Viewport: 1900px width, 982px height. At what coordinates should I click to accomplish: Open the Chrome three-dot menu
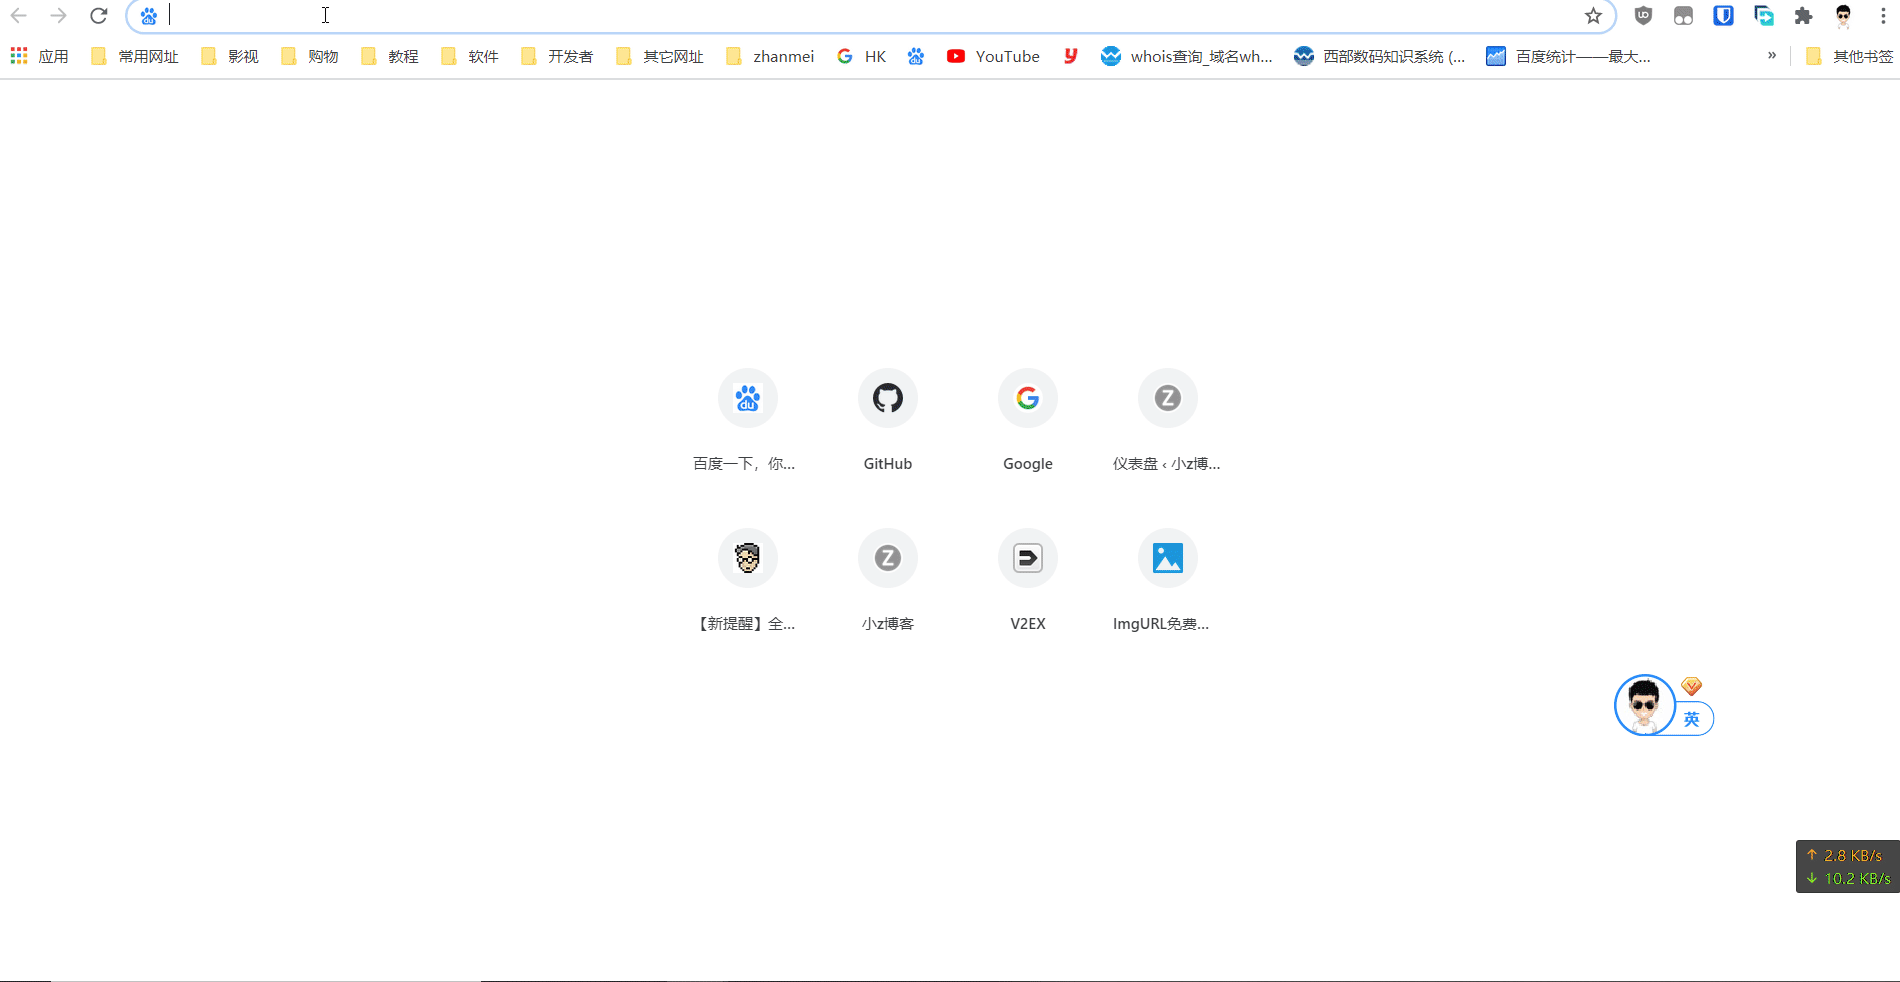coord(1884,16)
